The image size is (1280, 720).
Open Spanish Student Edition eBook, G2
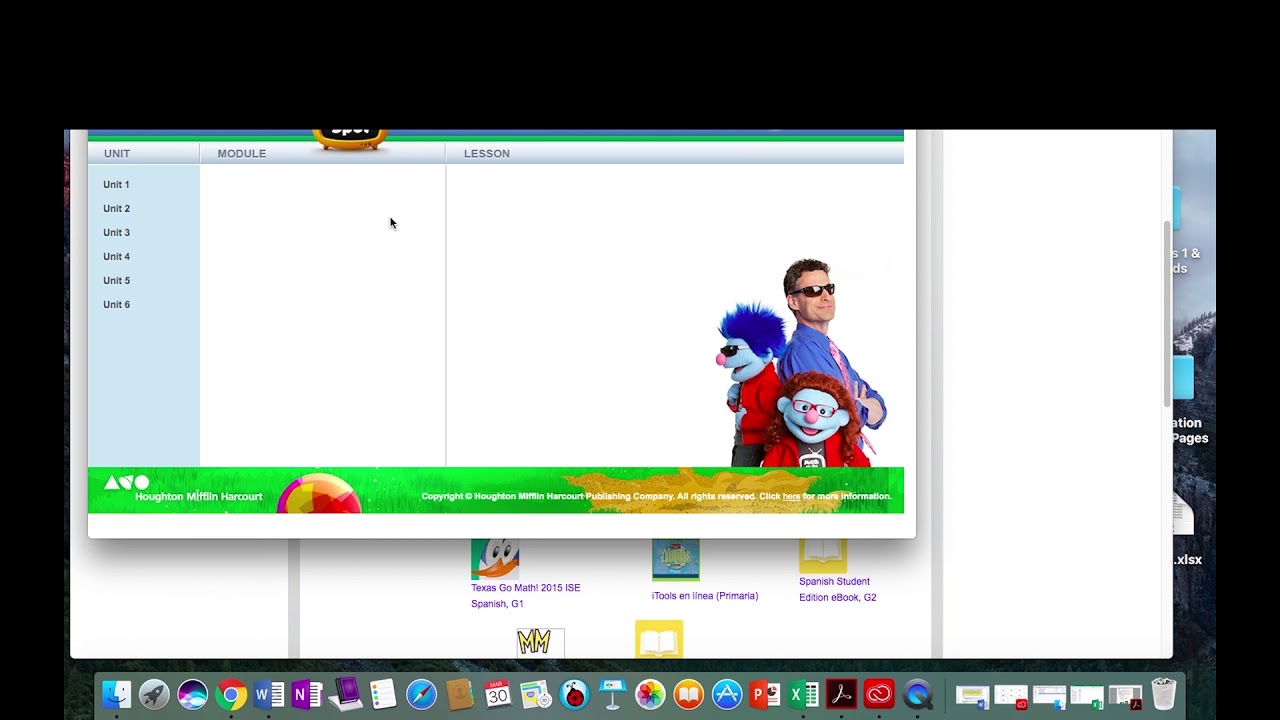tap(837, 589)
